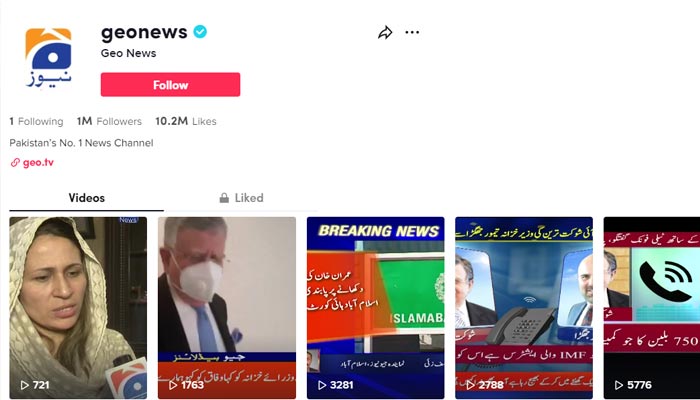Click the link icon beside geo.tv
The width and height of the screenshot is (700, 400).
tap(15, 162)
